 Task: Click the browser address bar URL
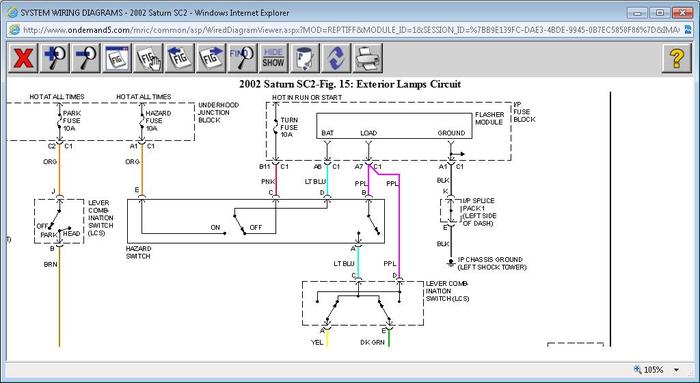[351, 30]
